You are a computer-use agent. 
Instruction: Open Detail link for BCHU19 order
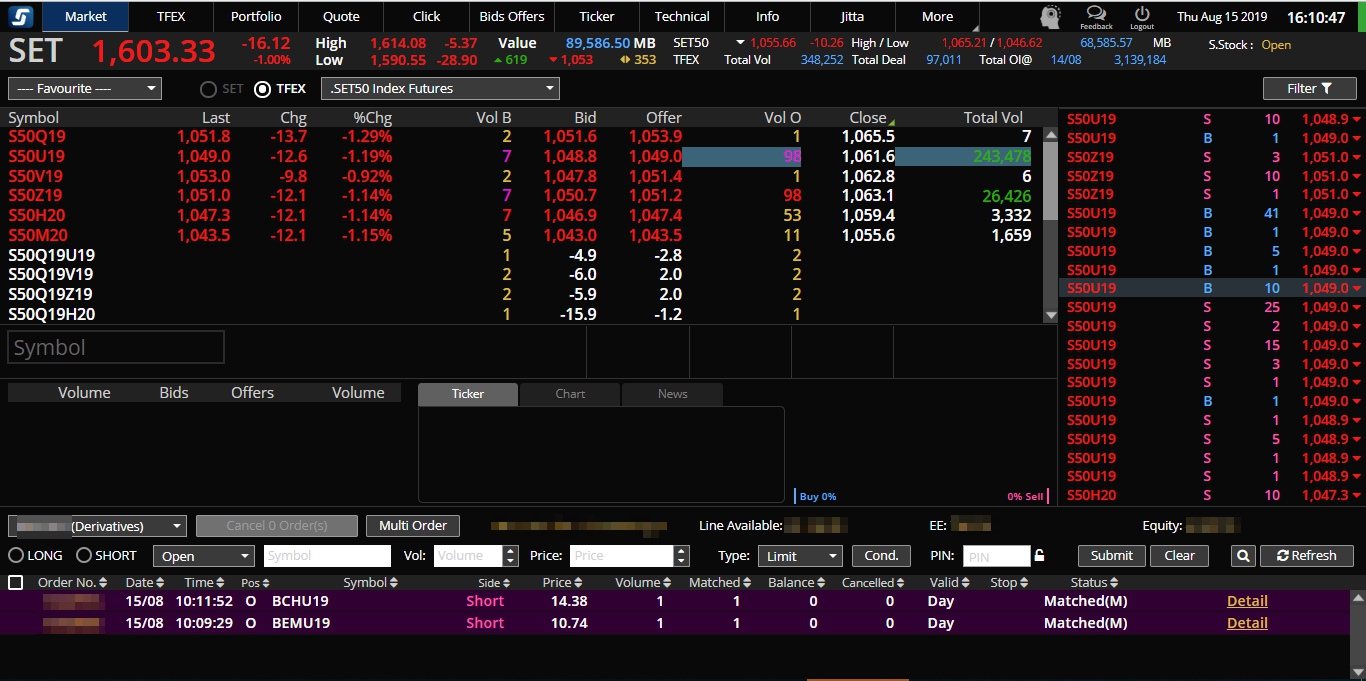point(1247,601)
